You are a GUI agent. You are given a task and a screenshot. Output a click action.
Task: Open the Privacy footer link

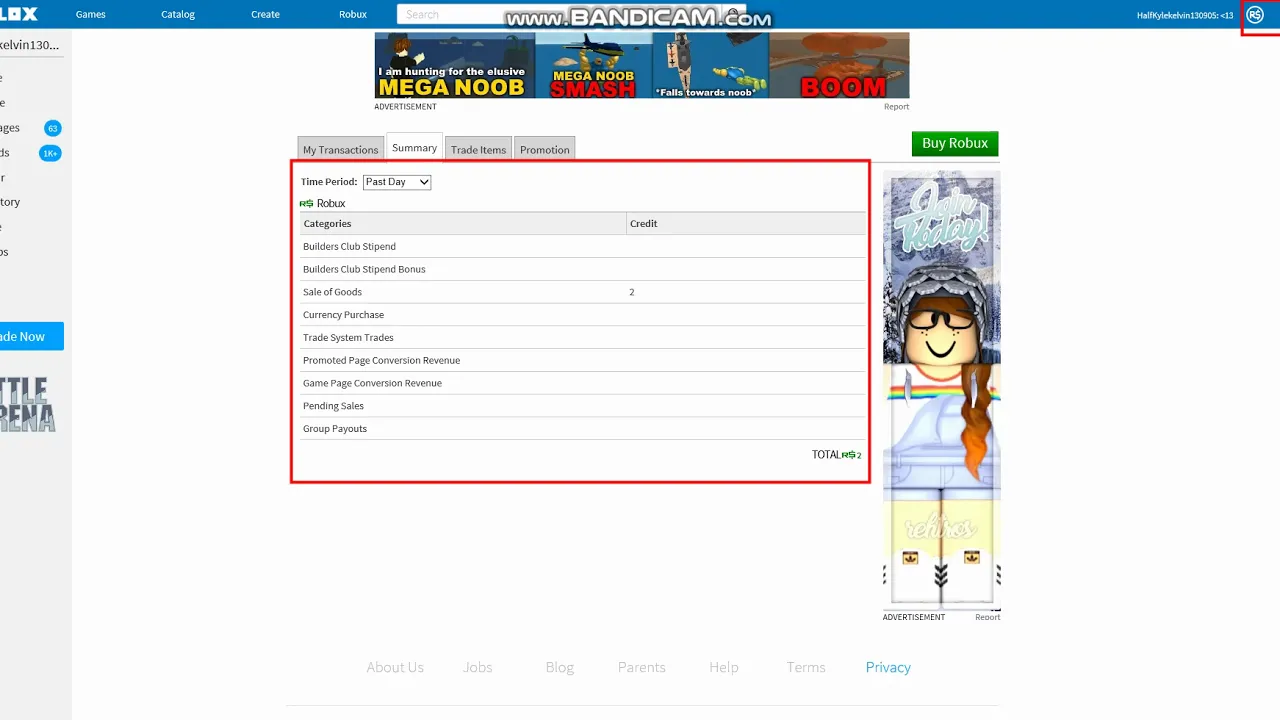[x=888, y=667]
